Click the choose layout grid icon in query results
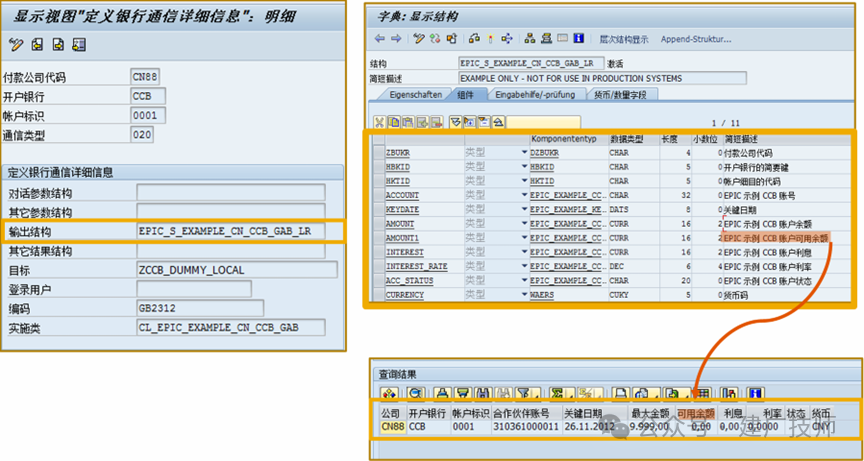The height and width of the screenshot is (461, 864). tap(701, 393)
